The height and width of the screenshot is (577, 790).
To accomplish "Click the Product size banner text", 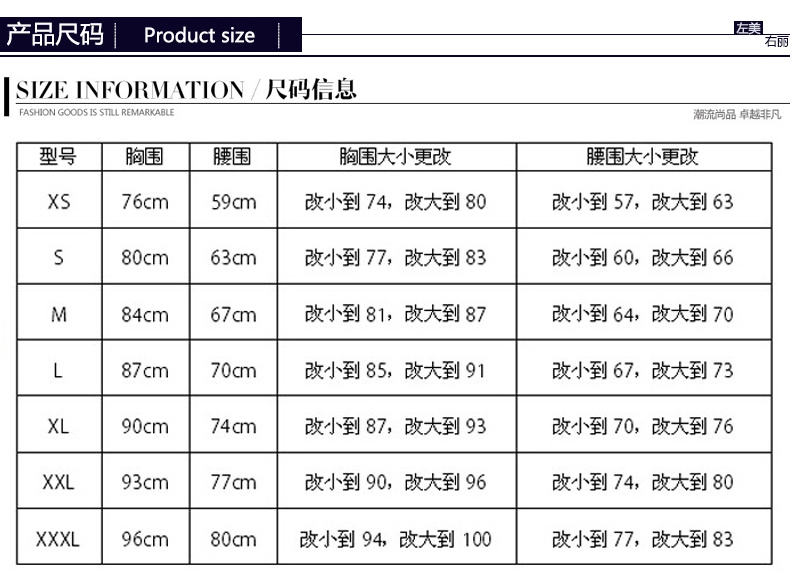I will click(x=199, y=36).
